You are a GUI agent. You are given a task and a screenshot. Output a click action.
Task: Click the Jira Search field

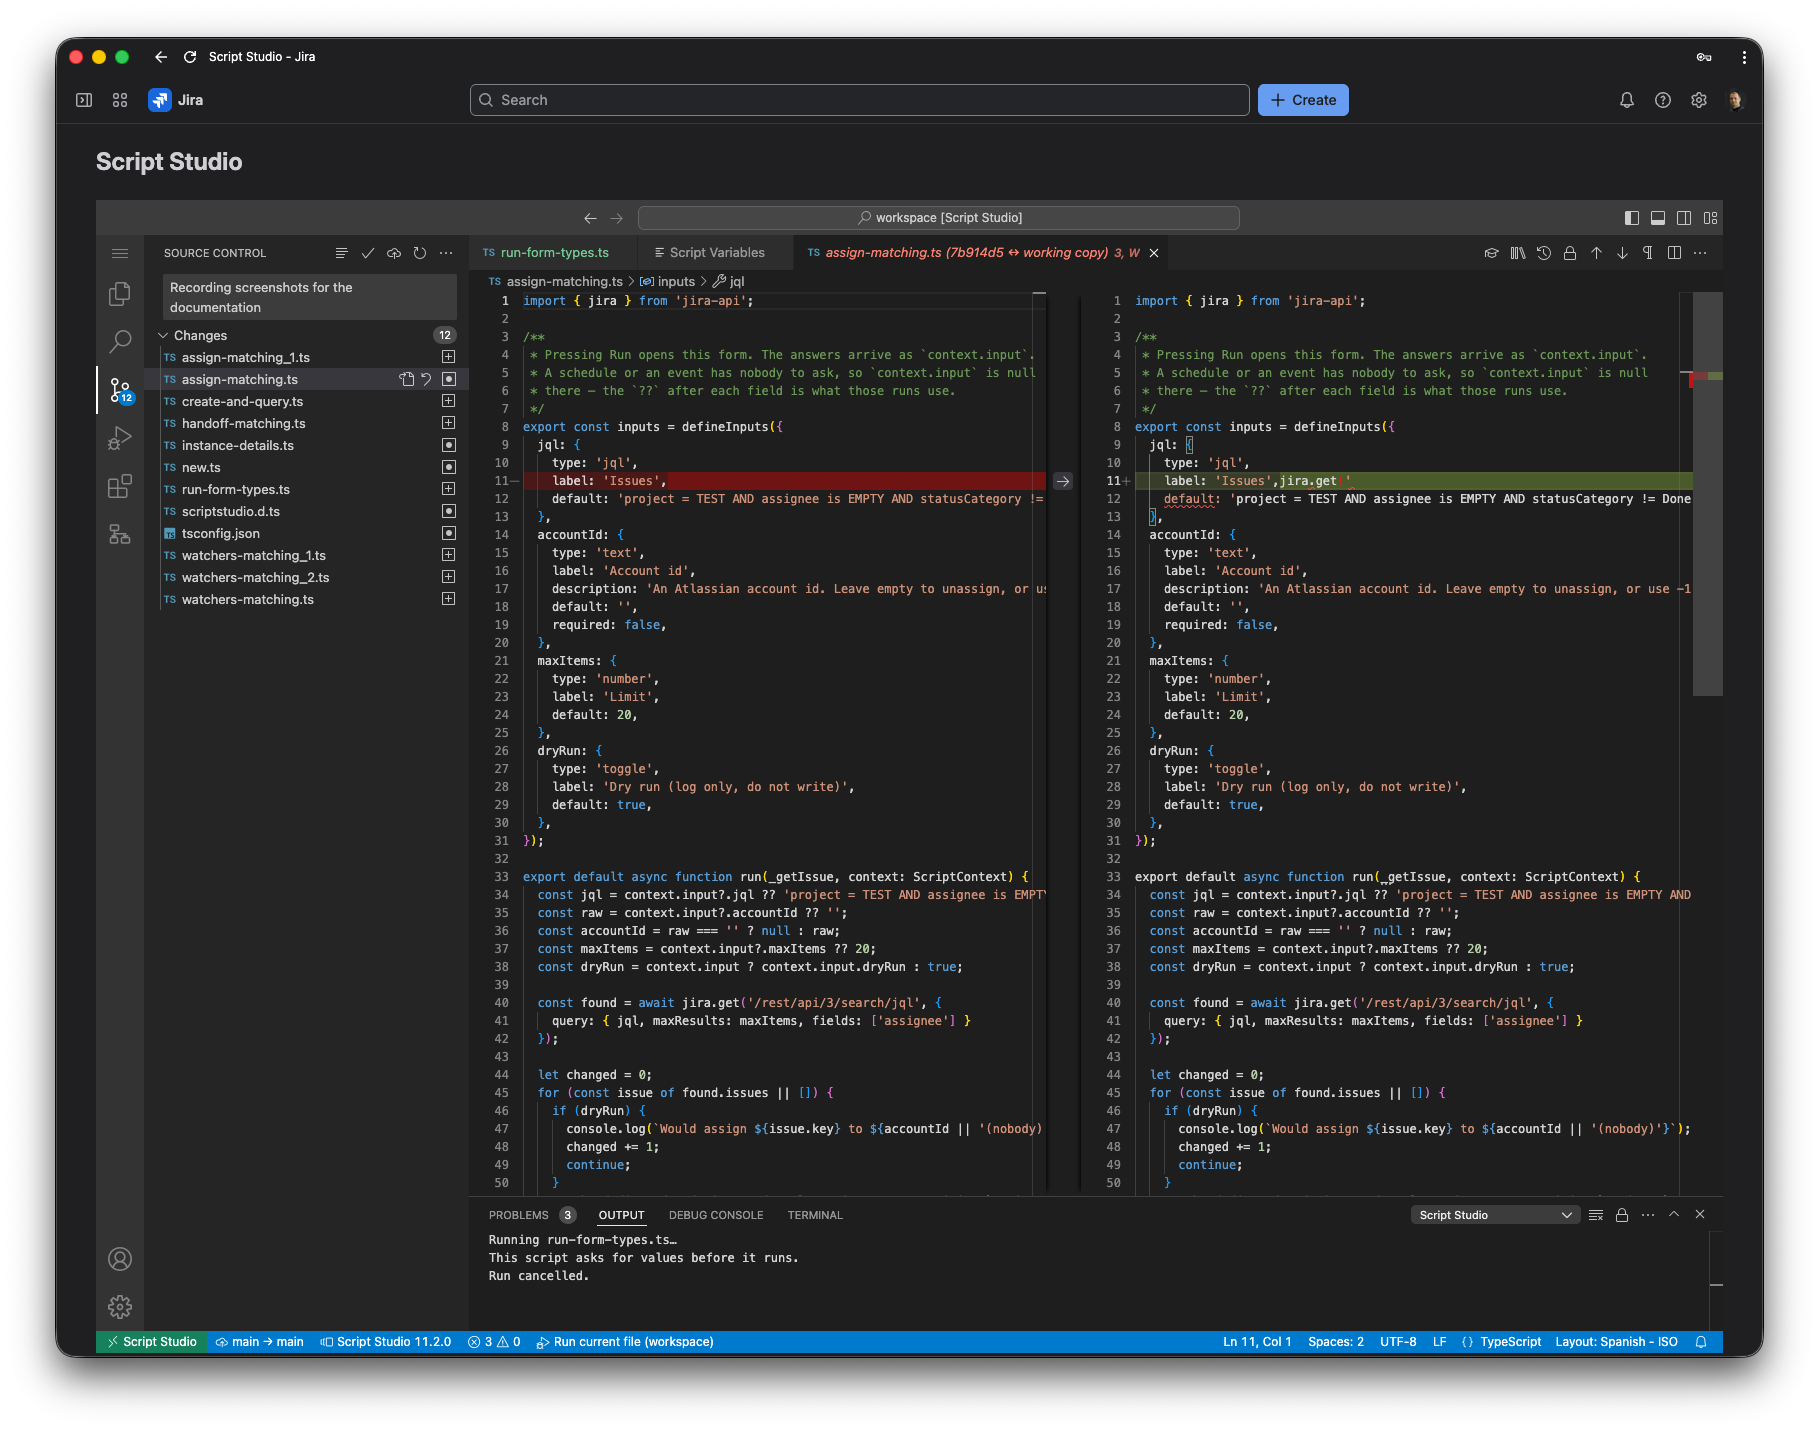860,100
